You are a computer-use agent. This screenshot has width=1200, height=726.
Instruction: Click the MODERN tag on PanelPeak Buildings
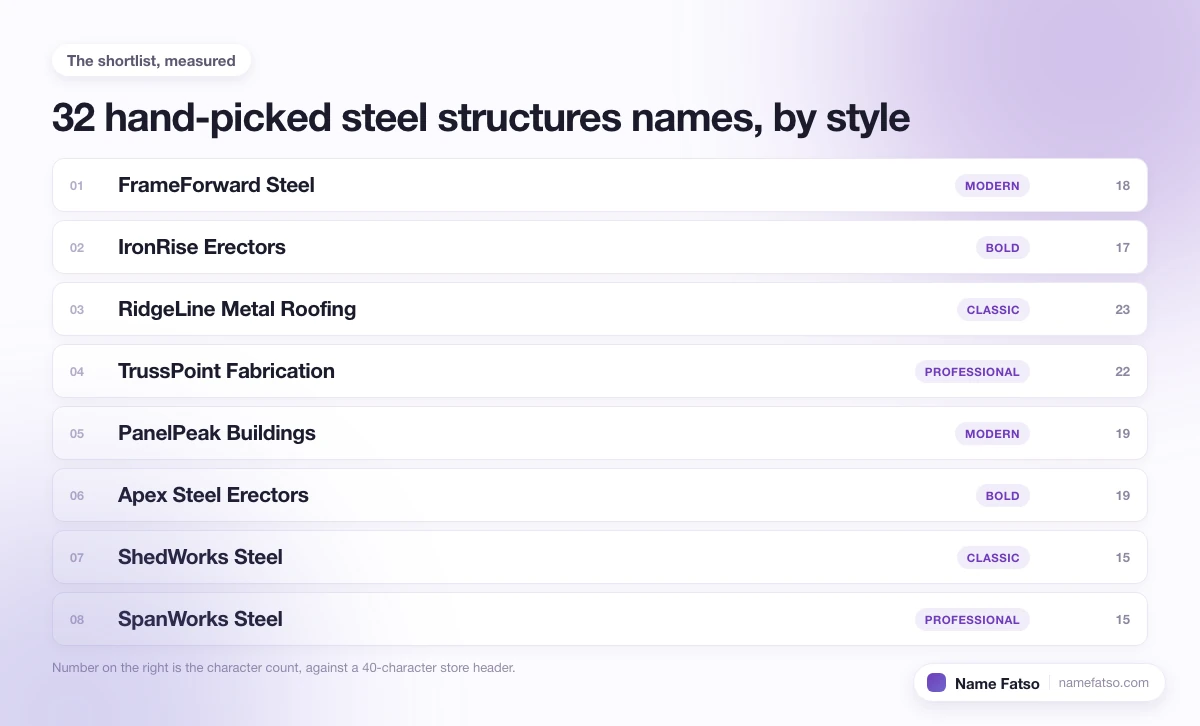point(992,434)
